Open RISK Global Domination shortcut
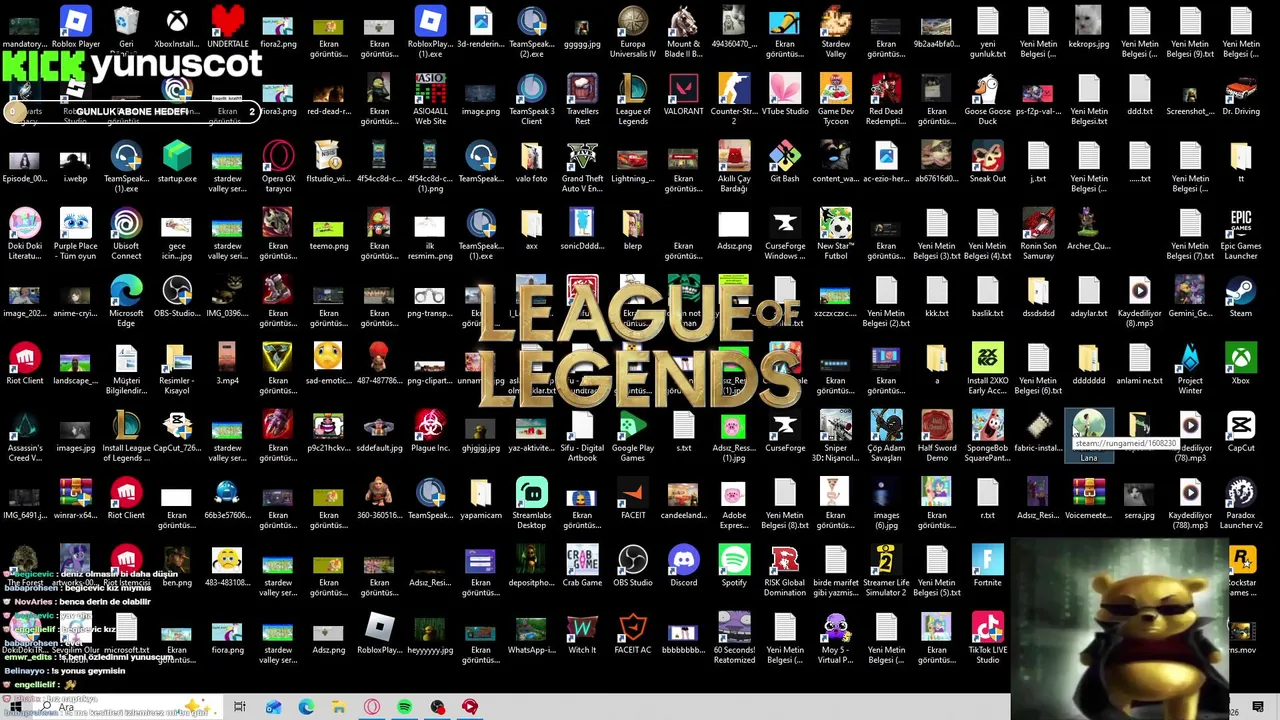The height and width of the screenshot is (720, 1280). tap(785, 571)
